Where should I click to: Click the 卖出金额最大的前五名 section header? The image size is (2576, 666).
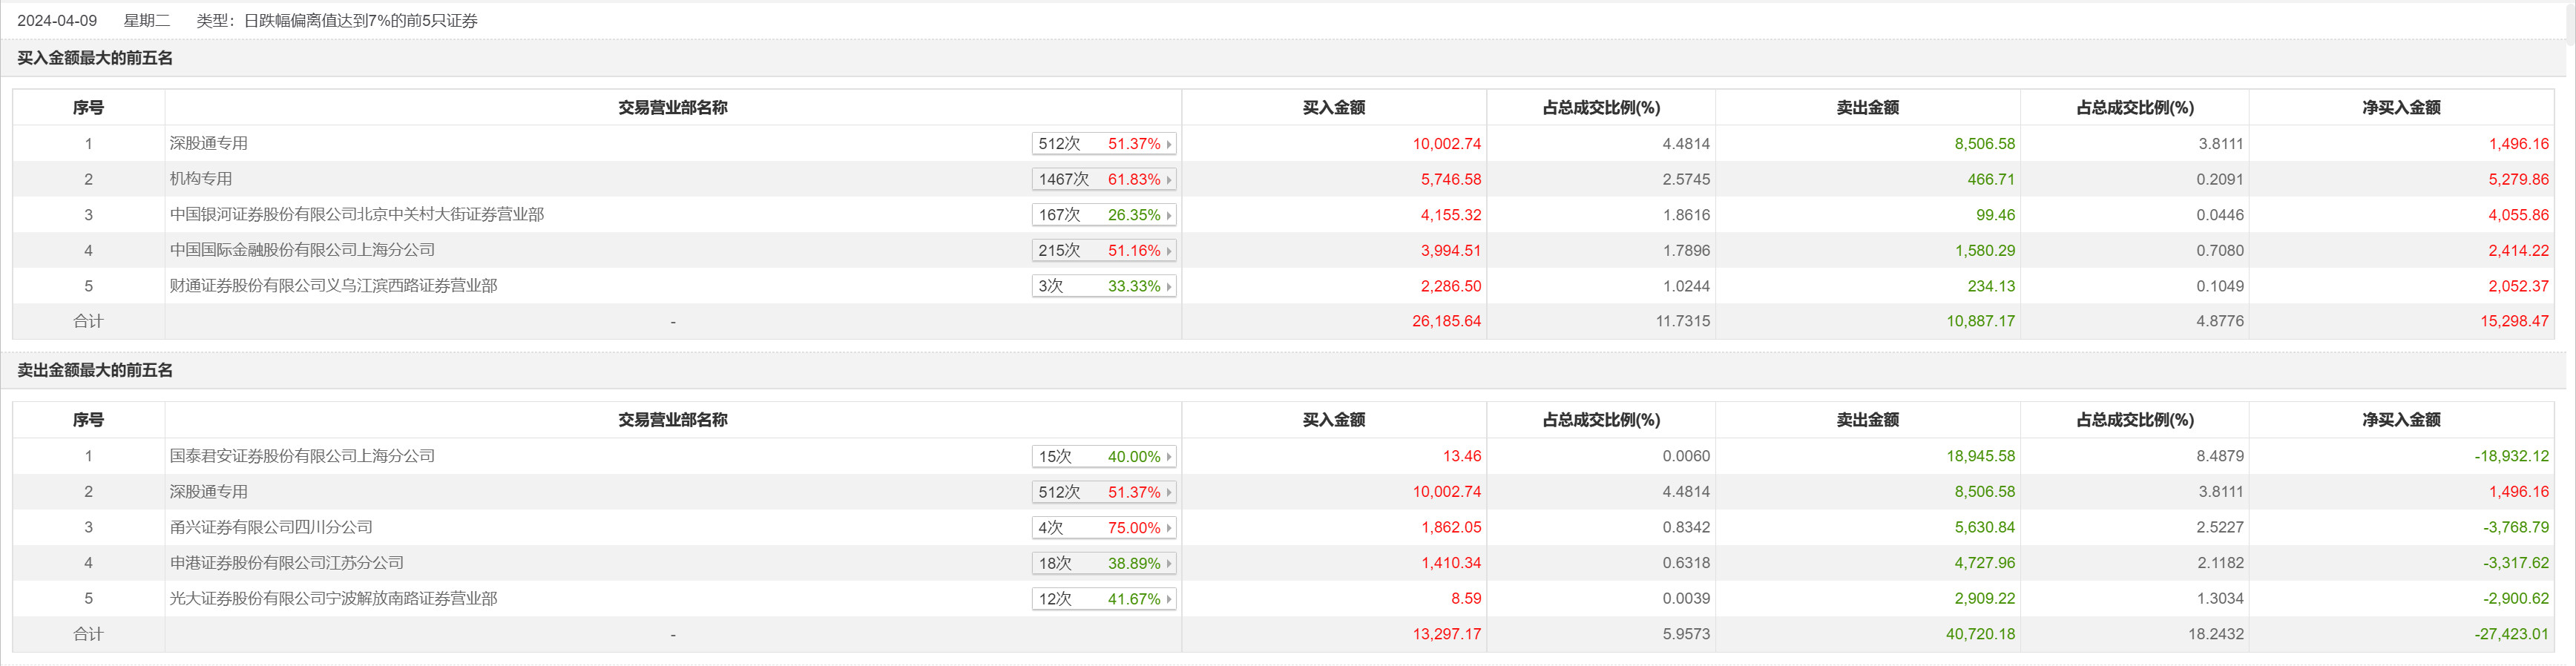click(x=95, y=371)
